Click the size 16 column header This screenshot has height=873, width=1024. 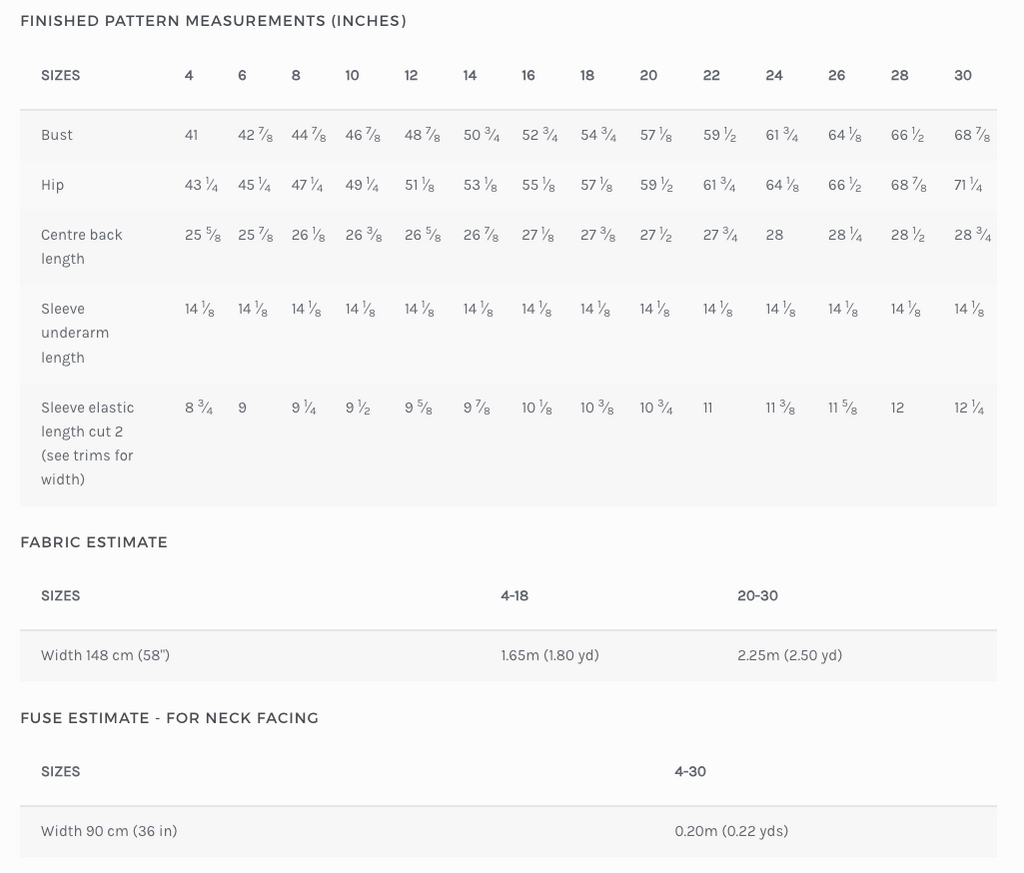coord(528,75)
